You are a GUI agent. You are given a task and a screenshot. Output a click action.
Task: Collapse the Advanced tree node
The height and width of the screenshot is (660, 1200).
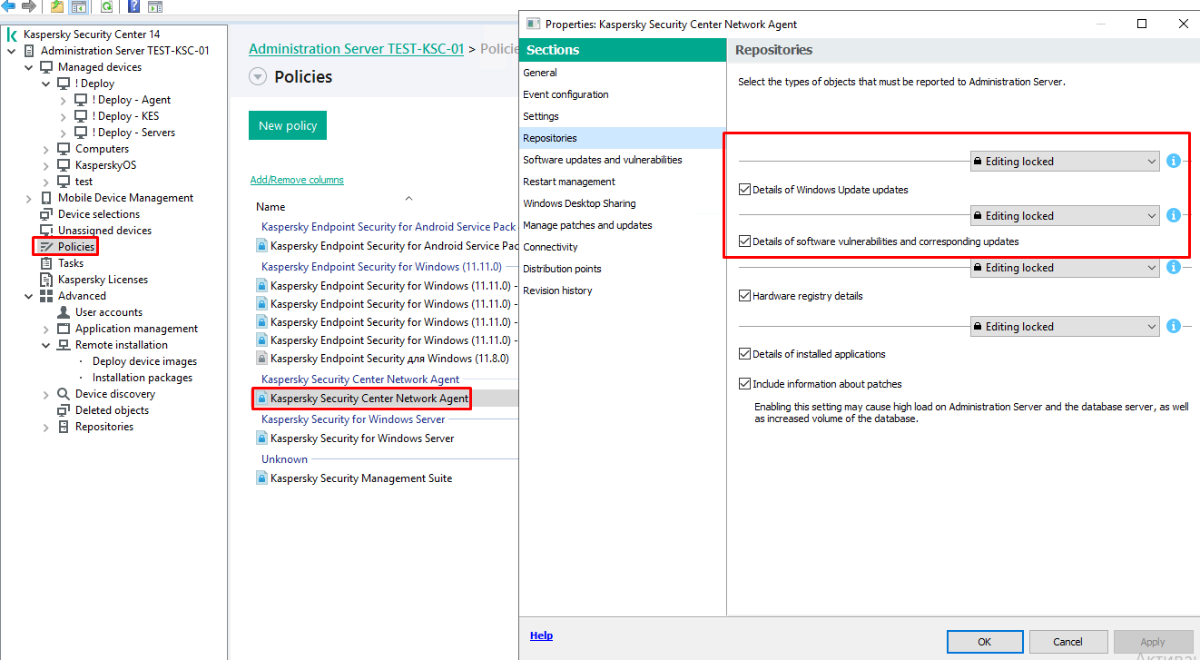28,296
